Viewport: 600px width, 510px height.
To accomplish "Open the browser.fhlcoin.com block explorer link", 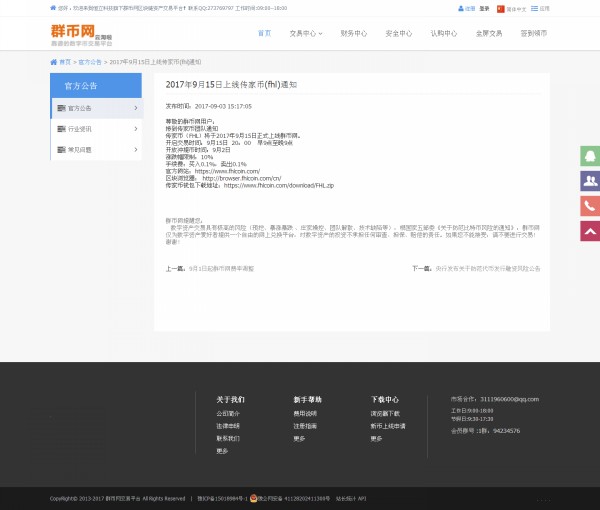I will point(242,178).
